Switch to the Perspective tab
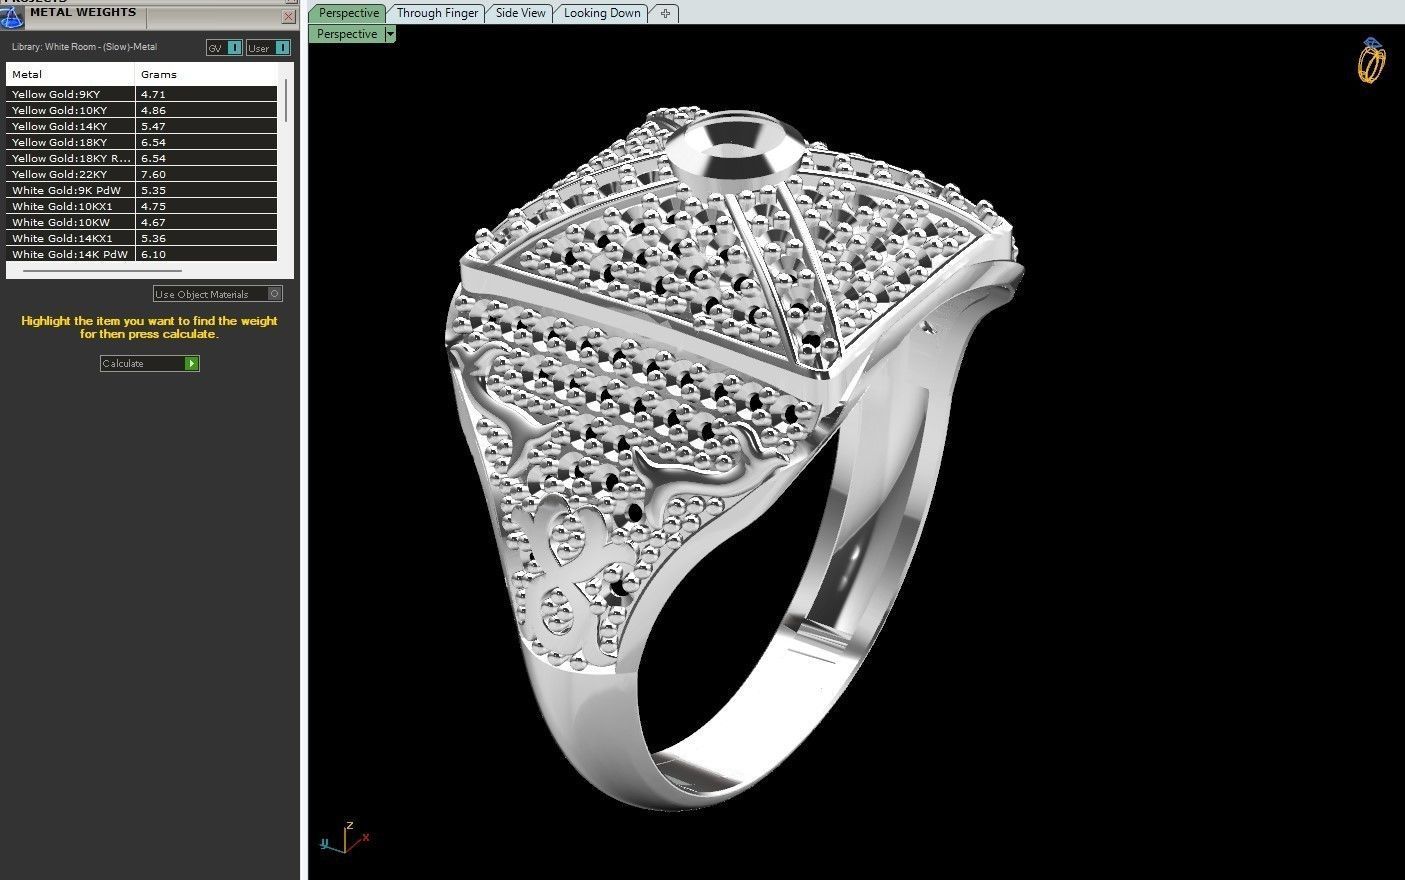The image size is (1405, 880). [x=348, y=13]
